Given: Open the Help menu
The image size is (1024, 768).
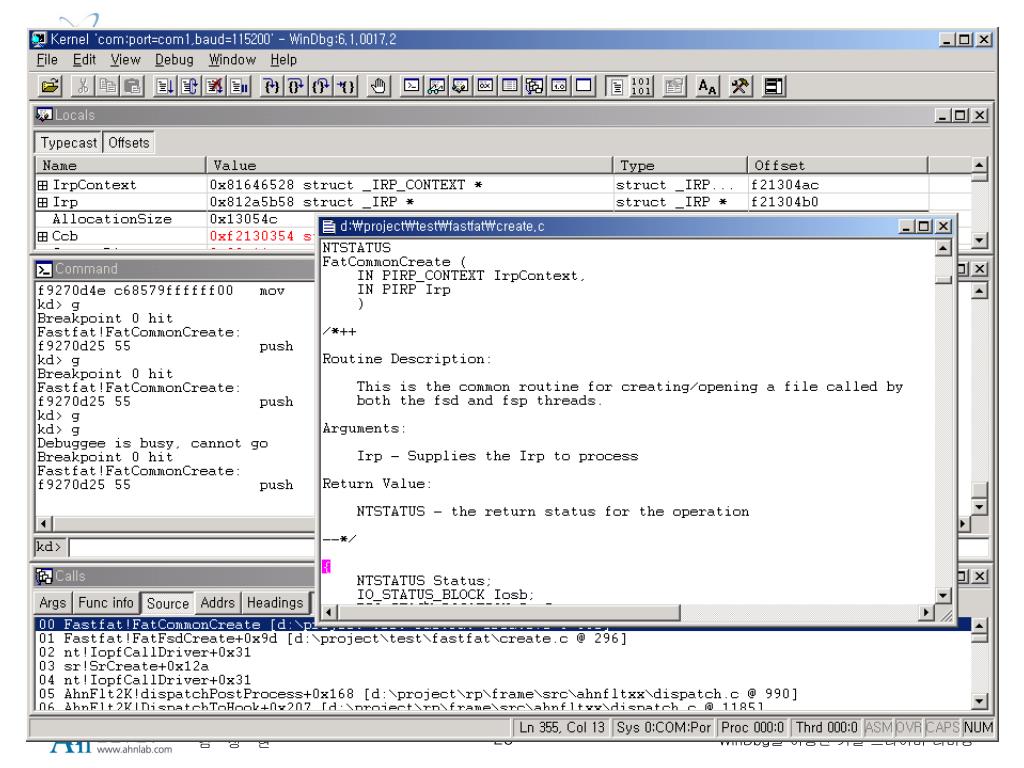Looking at the screenshot, I should point(283,59).
